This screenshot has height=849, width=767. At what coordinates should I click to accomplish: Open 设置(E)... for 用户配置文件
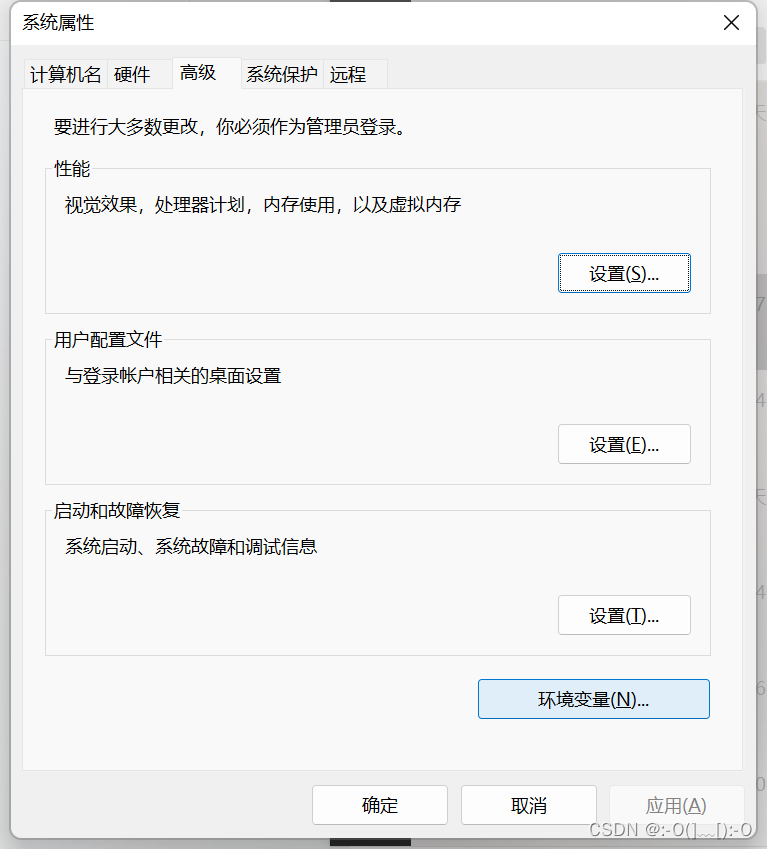(624, 444)
